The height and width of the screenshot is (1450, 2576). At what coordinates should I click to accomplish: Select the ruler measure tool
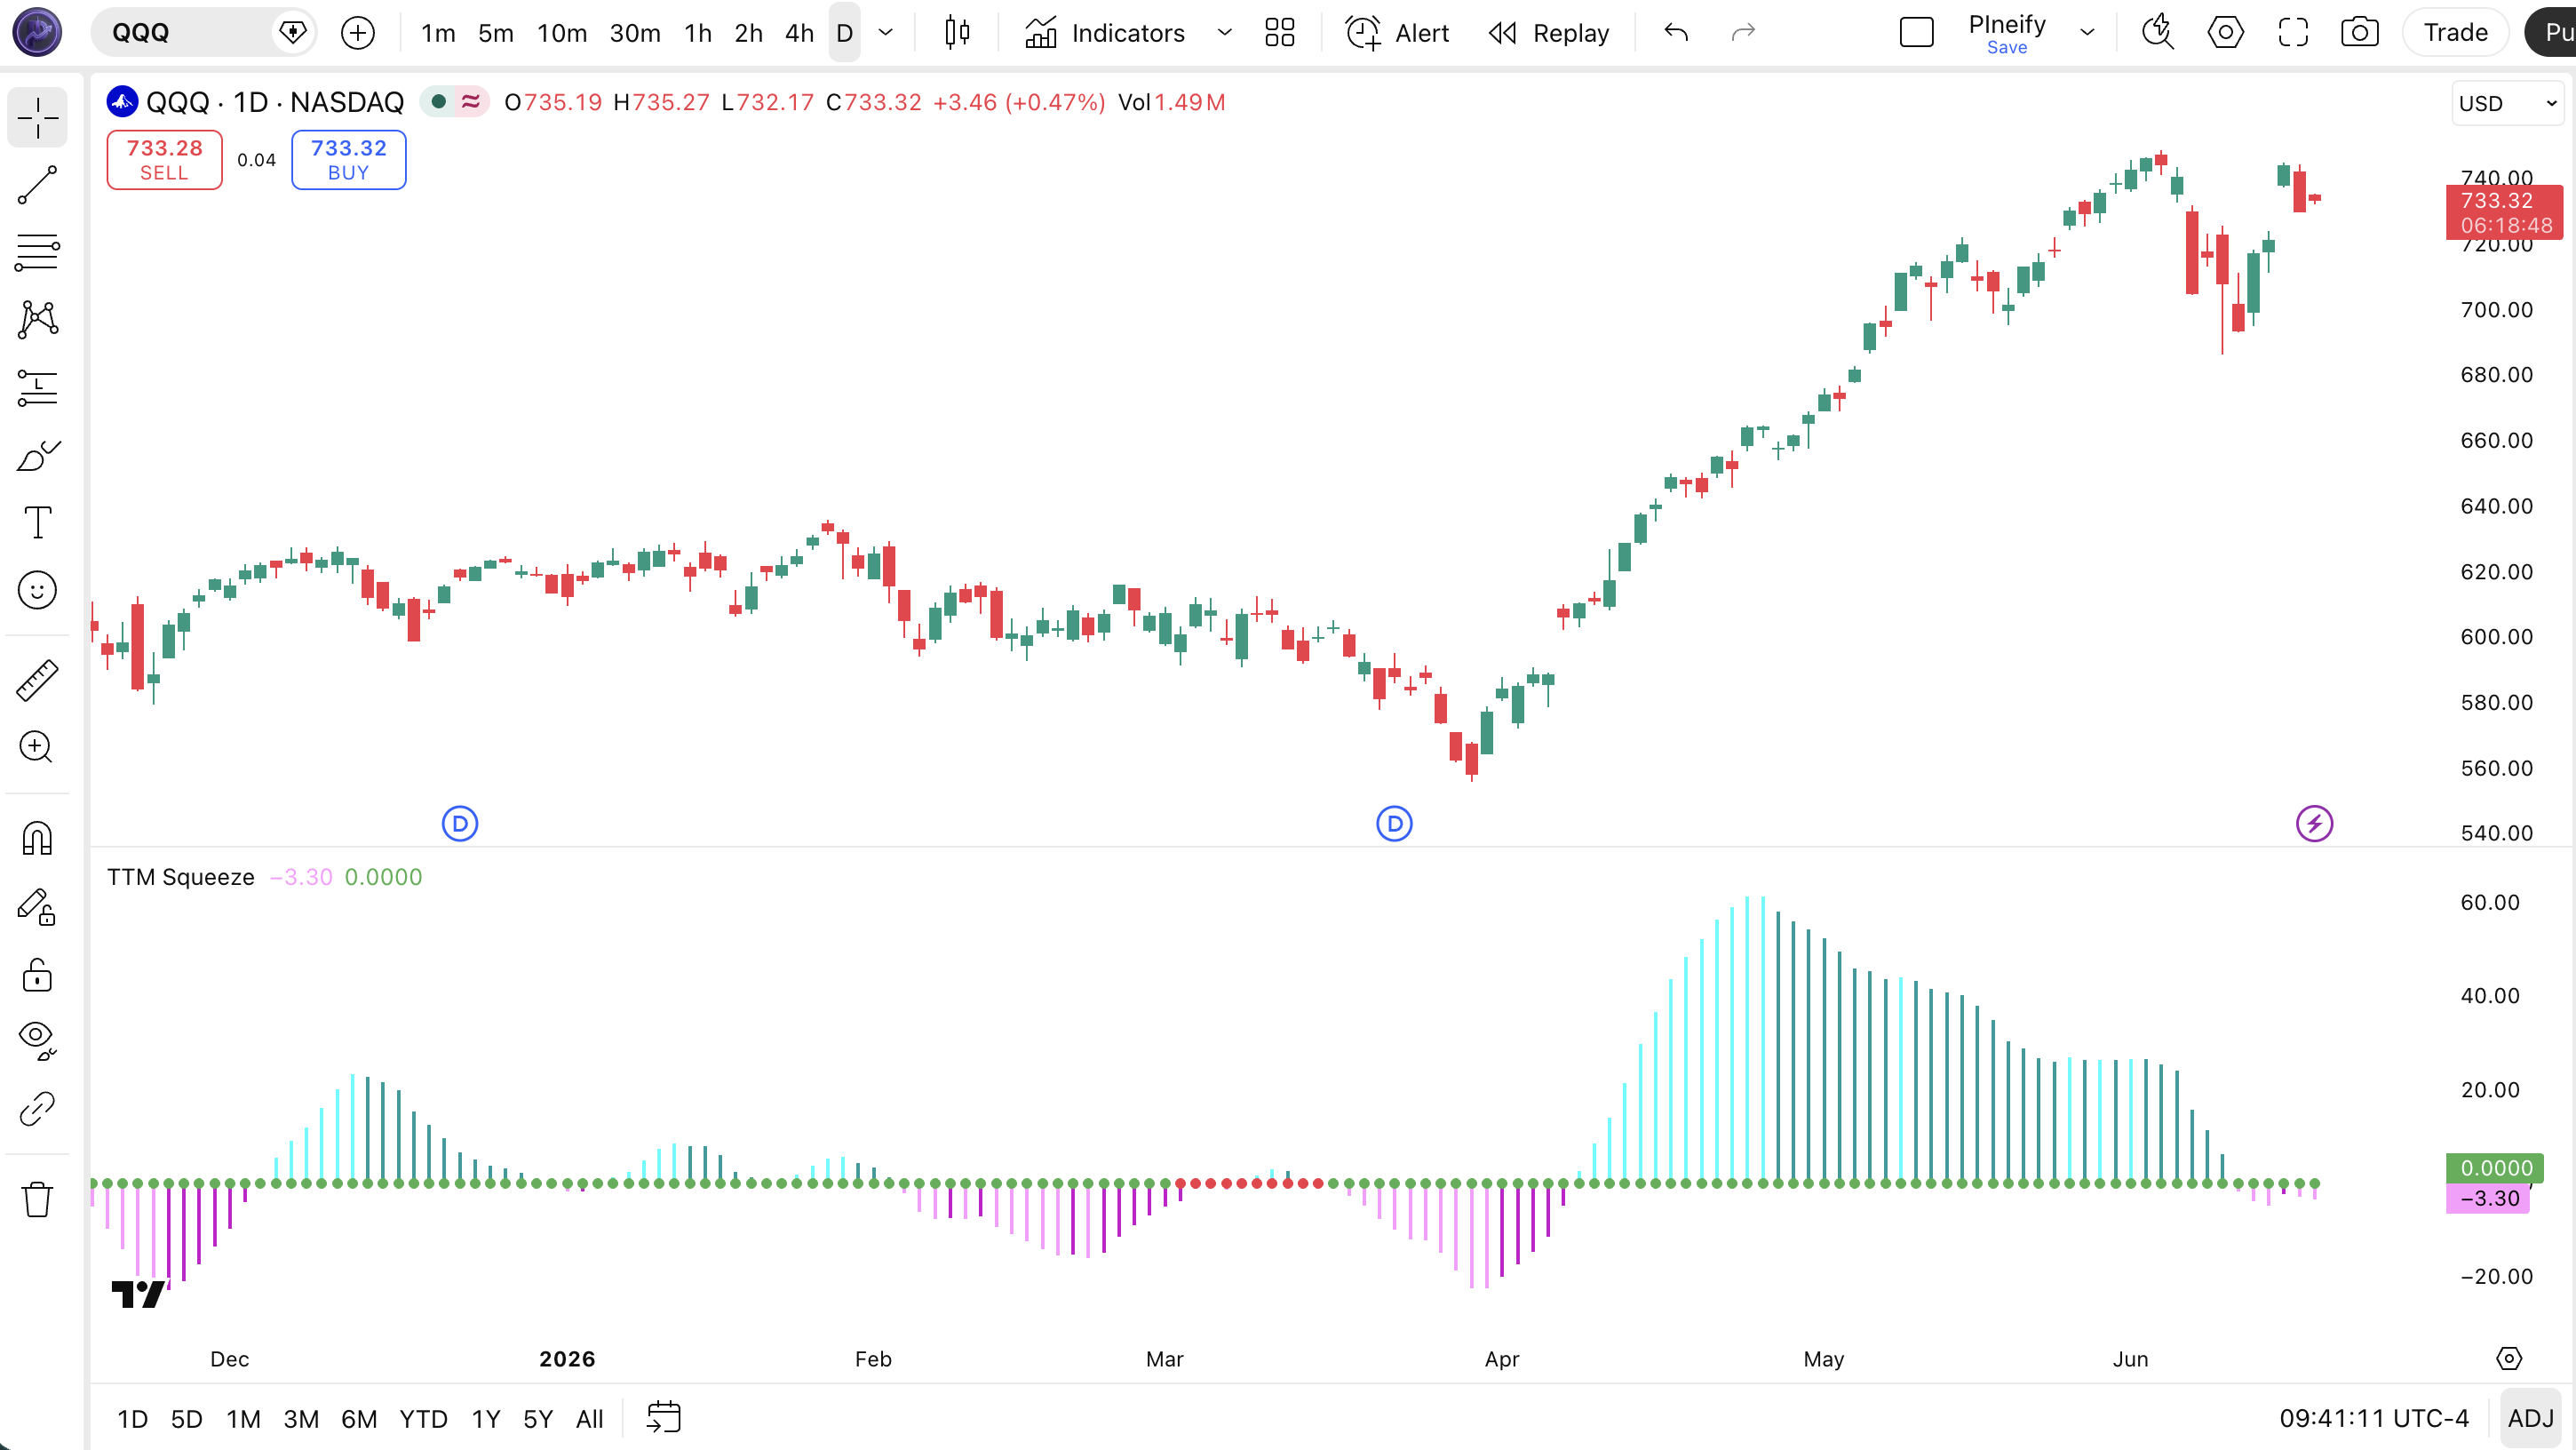click(x=37, y=680)
